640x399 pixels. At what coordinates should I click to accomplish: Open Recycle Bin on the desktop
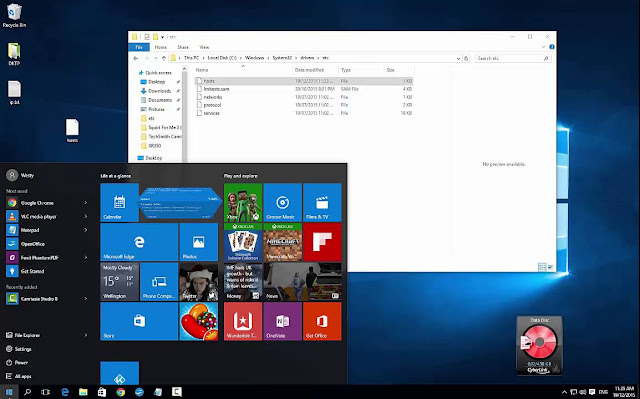pos(14,16)
